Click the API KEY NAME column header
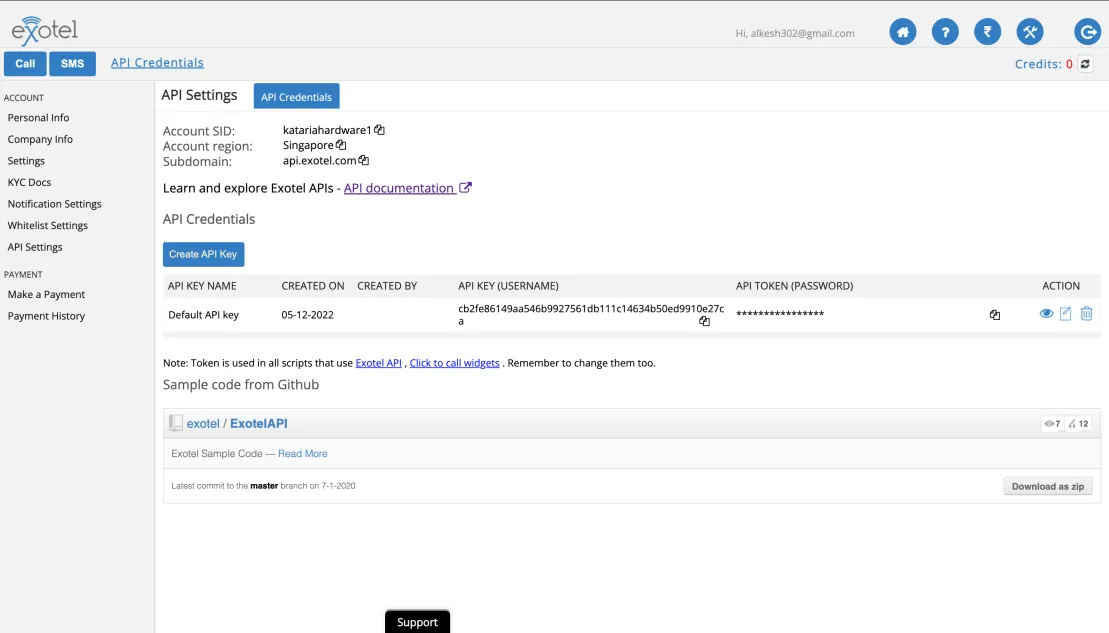 pyautogui.click(x=202, y=286)
